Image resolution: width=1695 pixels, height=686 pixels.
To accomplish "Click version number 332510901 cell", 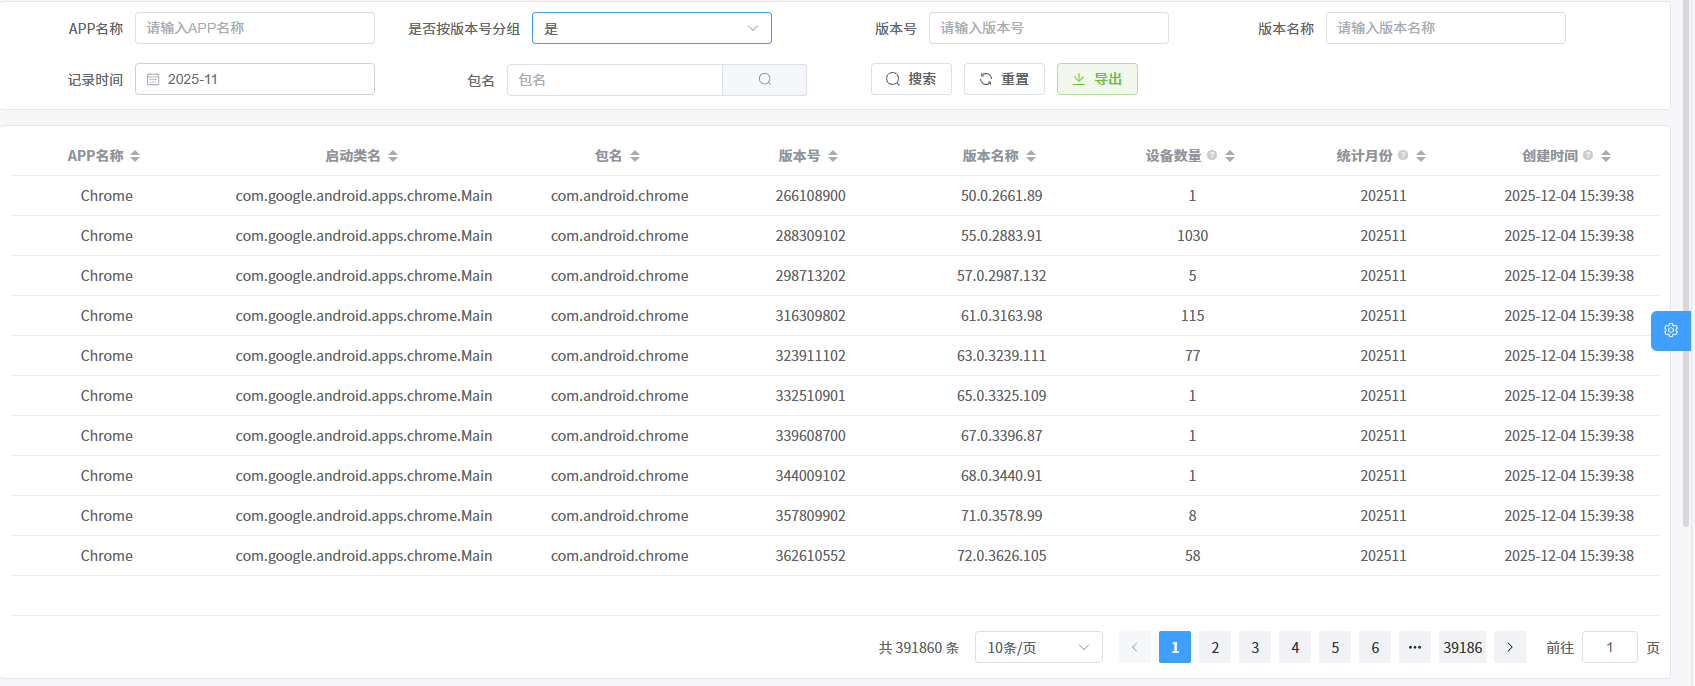I will [x=811, y=396].
